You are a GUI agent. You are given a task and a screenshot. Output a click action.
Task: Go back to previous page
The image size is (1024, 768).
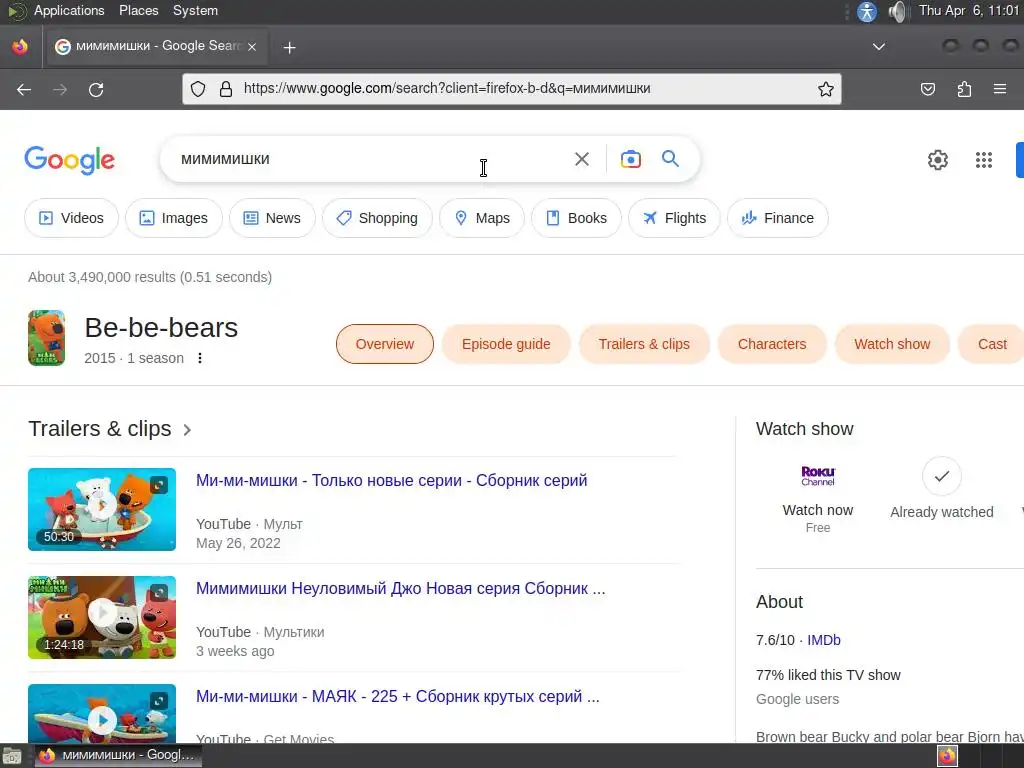[x=24, y=89]
